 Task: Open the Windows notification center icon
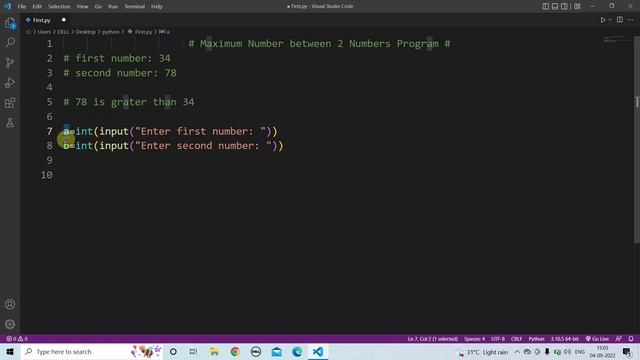[x=627, y=352]
